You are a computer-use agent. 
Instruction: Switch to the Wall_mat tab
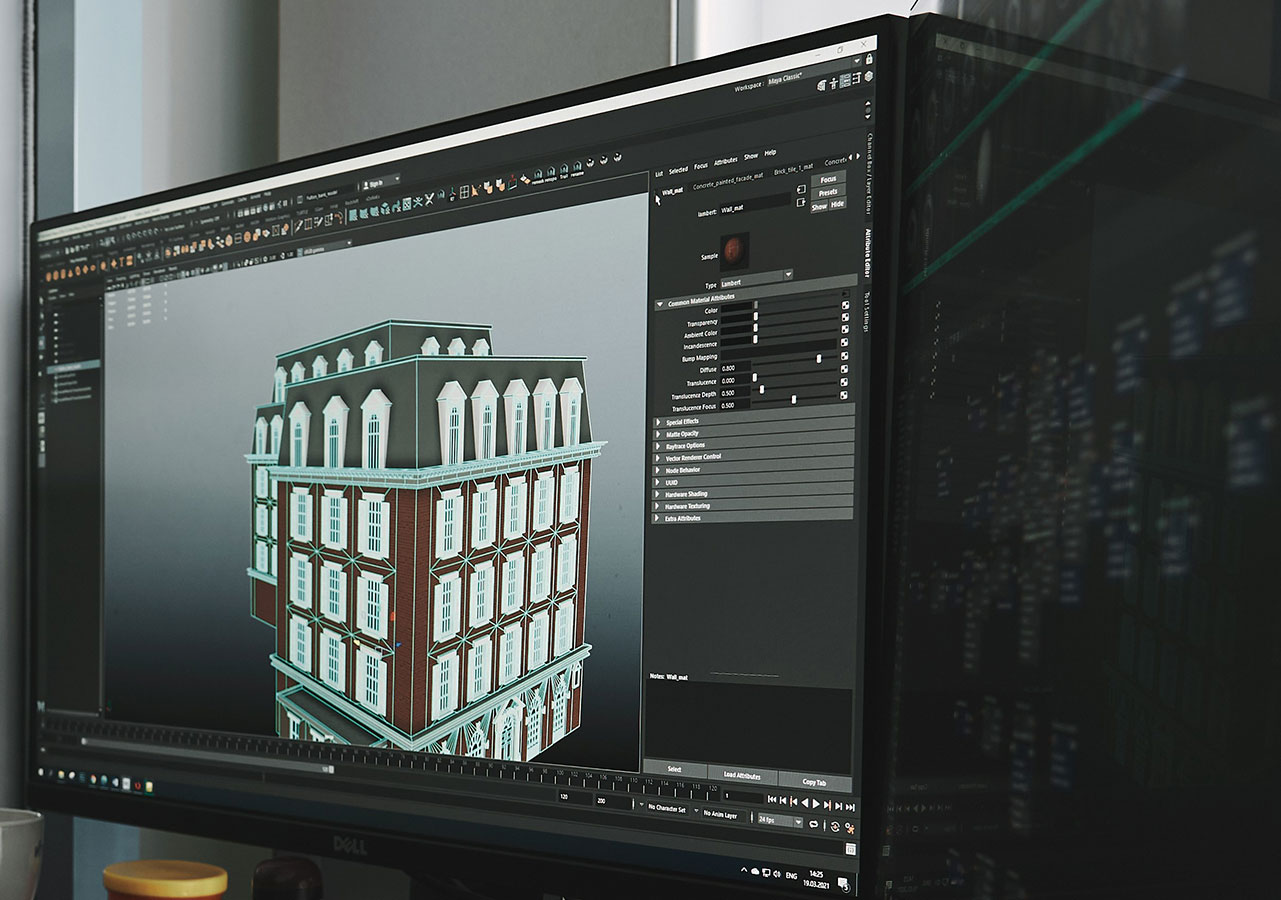pyautogui.click(x=672, y=191)
